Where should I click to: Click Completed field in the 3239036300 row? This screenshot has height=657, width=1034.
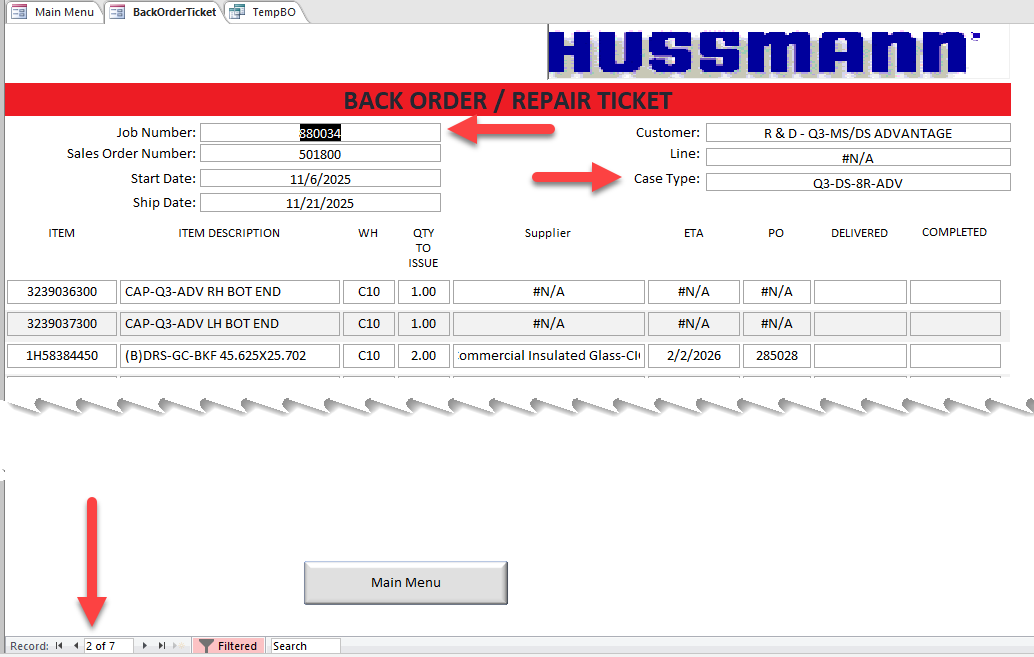[956, 292]
